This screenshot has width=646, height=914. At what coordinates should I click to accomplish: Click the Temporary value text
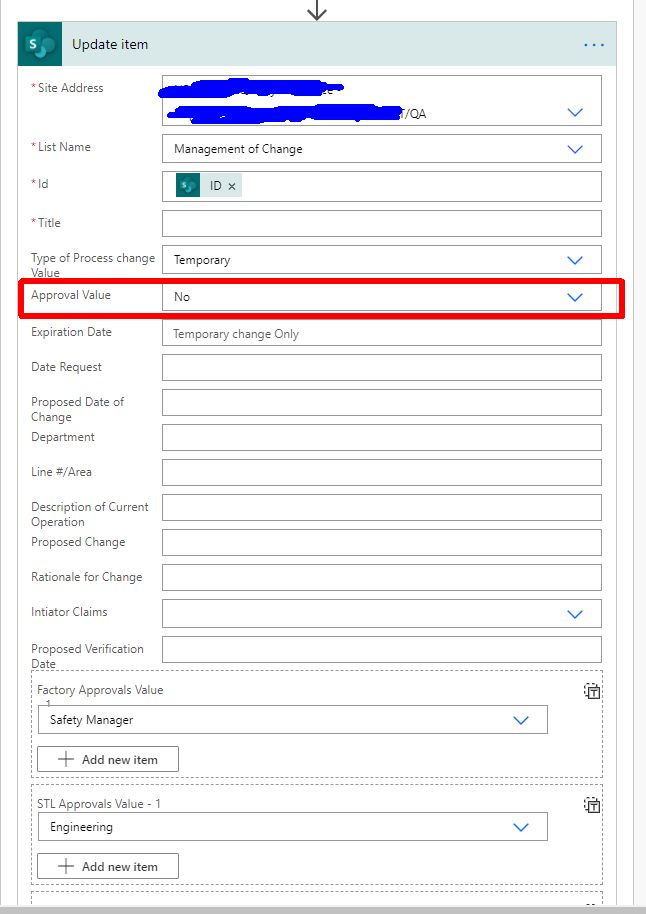202,261
